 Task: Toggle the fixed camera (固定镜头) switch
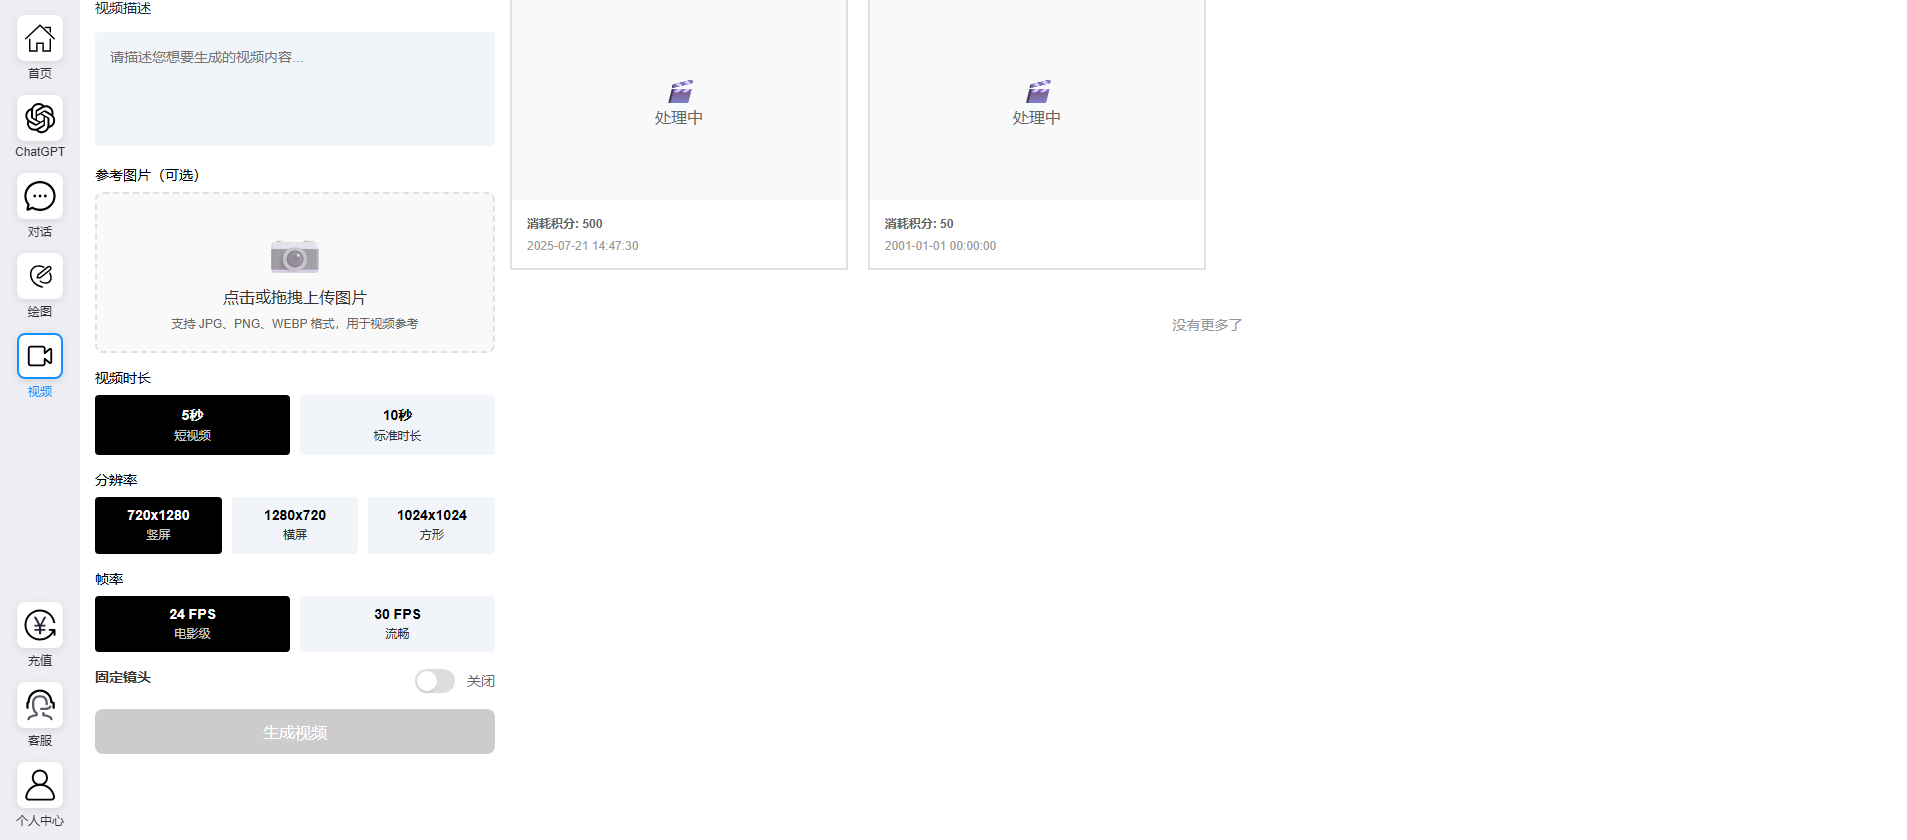pos(435,681)
